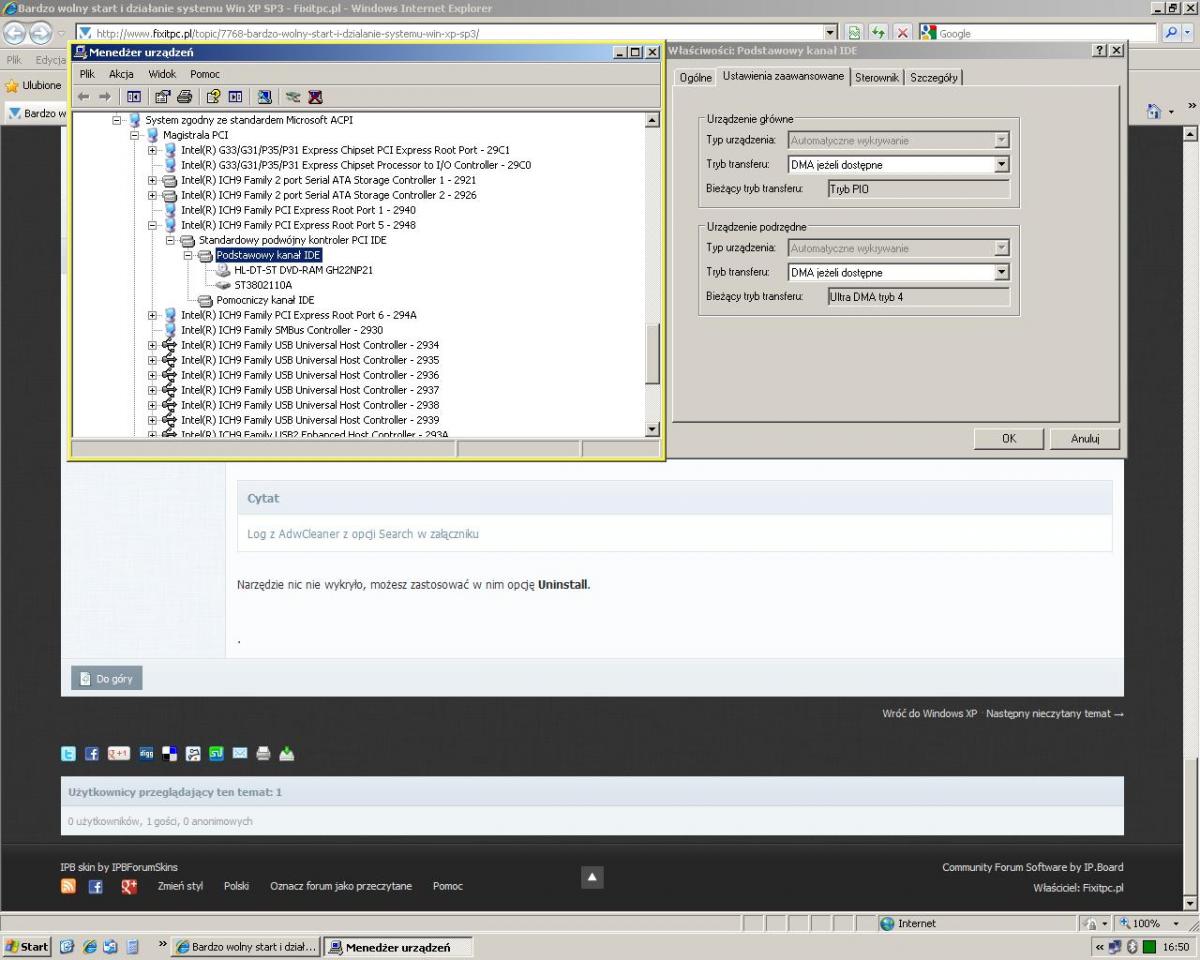Screen dimensions: 1200x960
Task: Switch to the Szczegóły tab
Action: (x=933, y=78)
